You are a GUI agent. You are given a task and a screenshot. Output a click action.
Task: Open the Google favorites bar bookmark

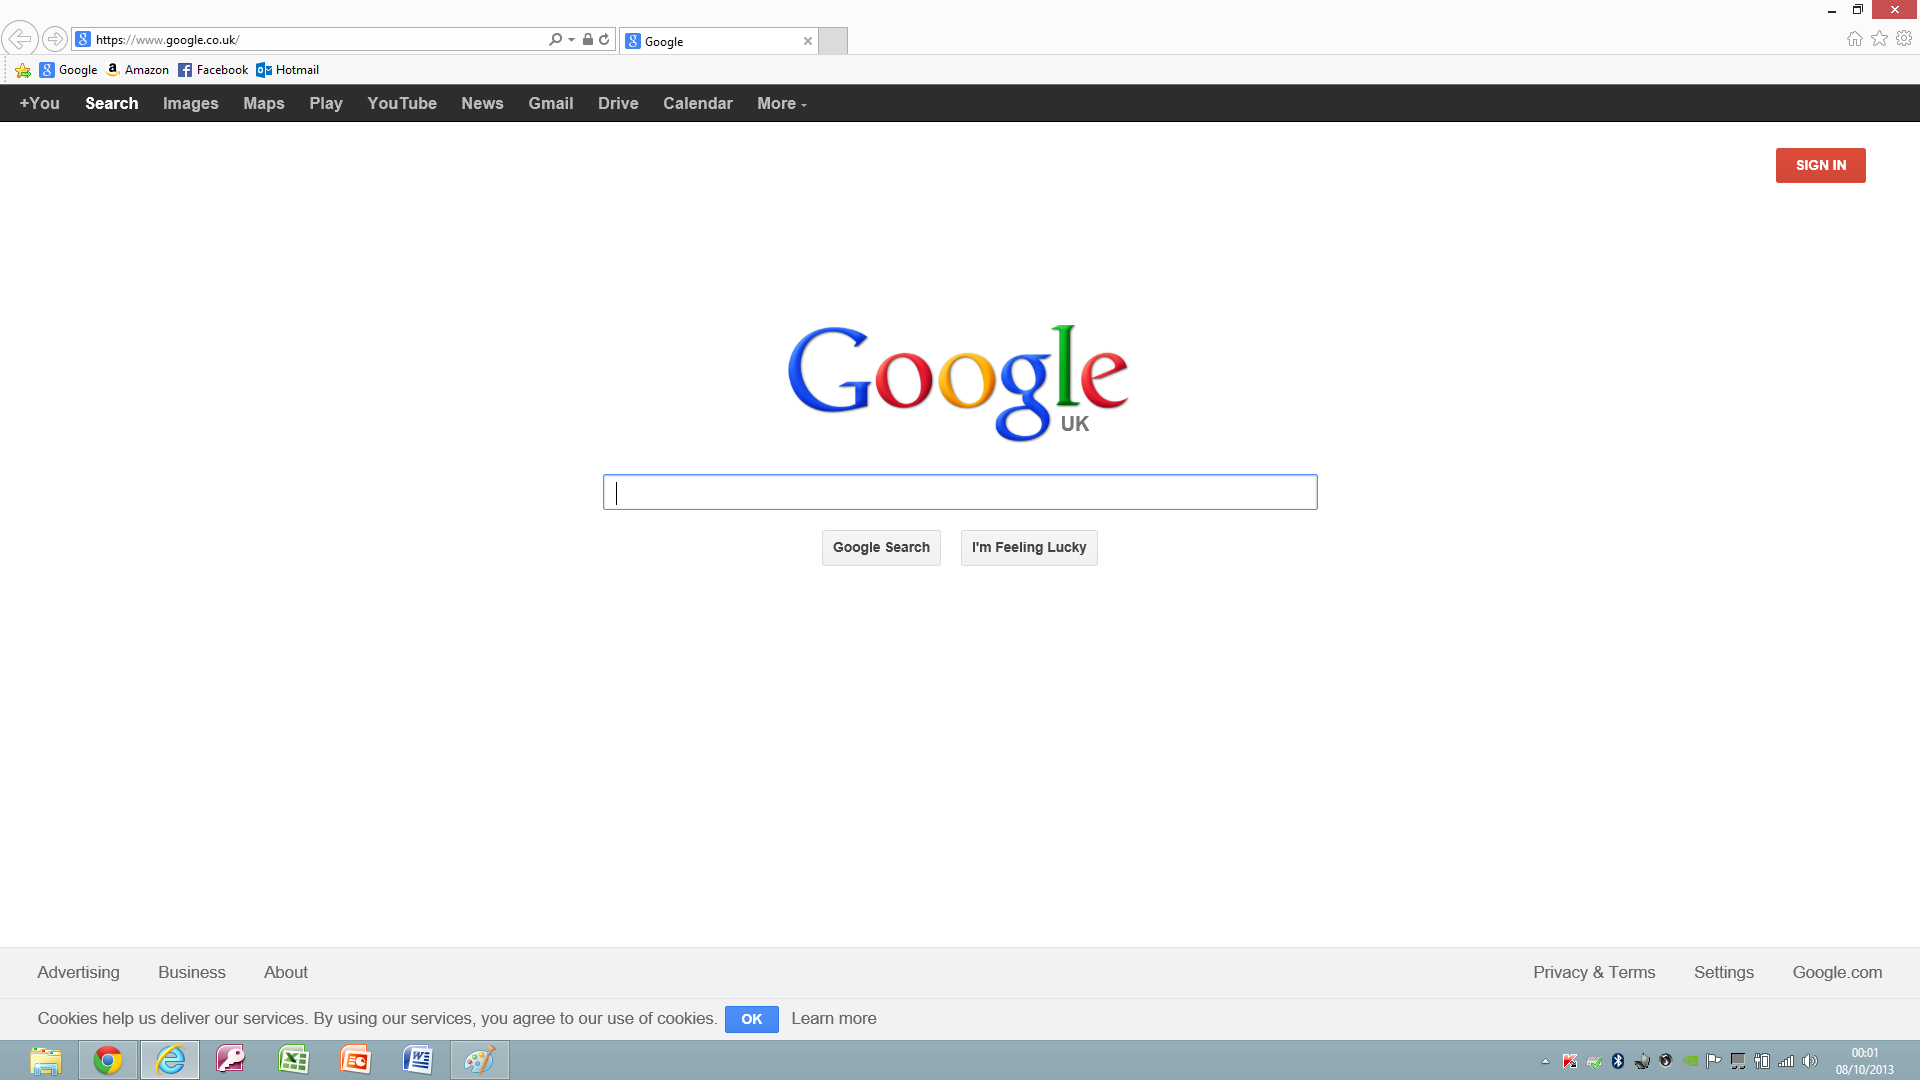click(68, 70)
